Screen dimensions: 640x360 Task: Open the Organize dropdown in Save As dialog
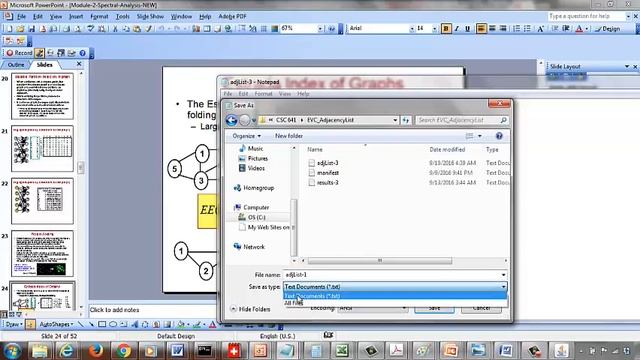coord(247,136)
